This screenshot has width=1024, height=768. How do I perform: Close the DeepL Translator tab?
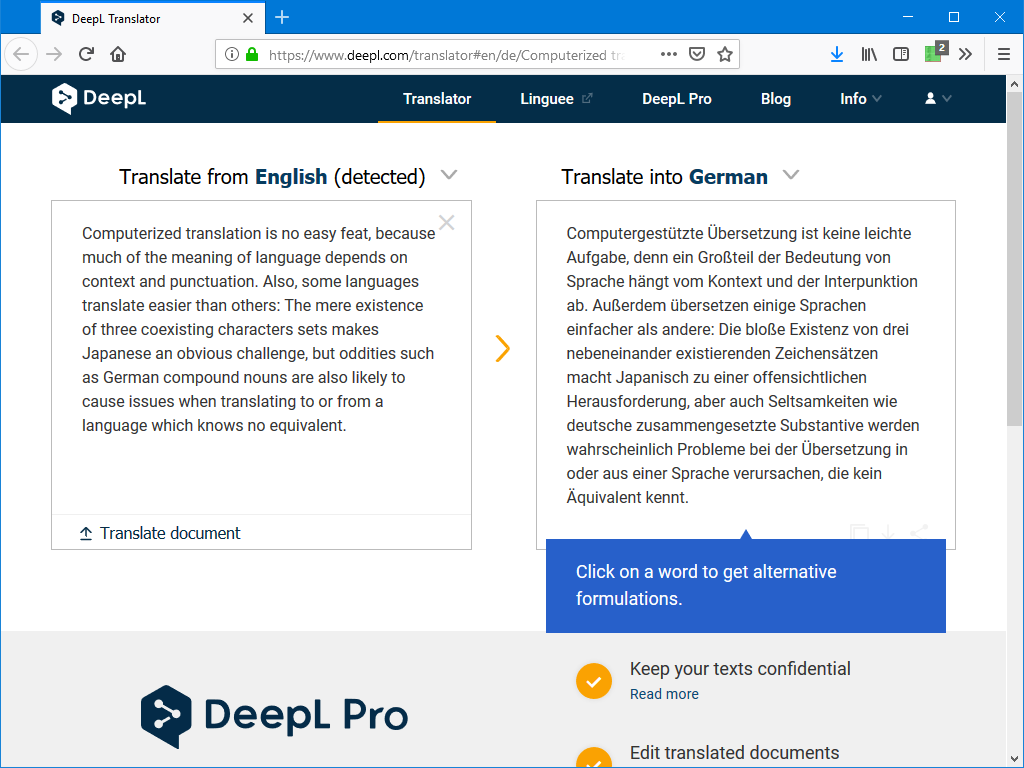[x=248, y=18]
